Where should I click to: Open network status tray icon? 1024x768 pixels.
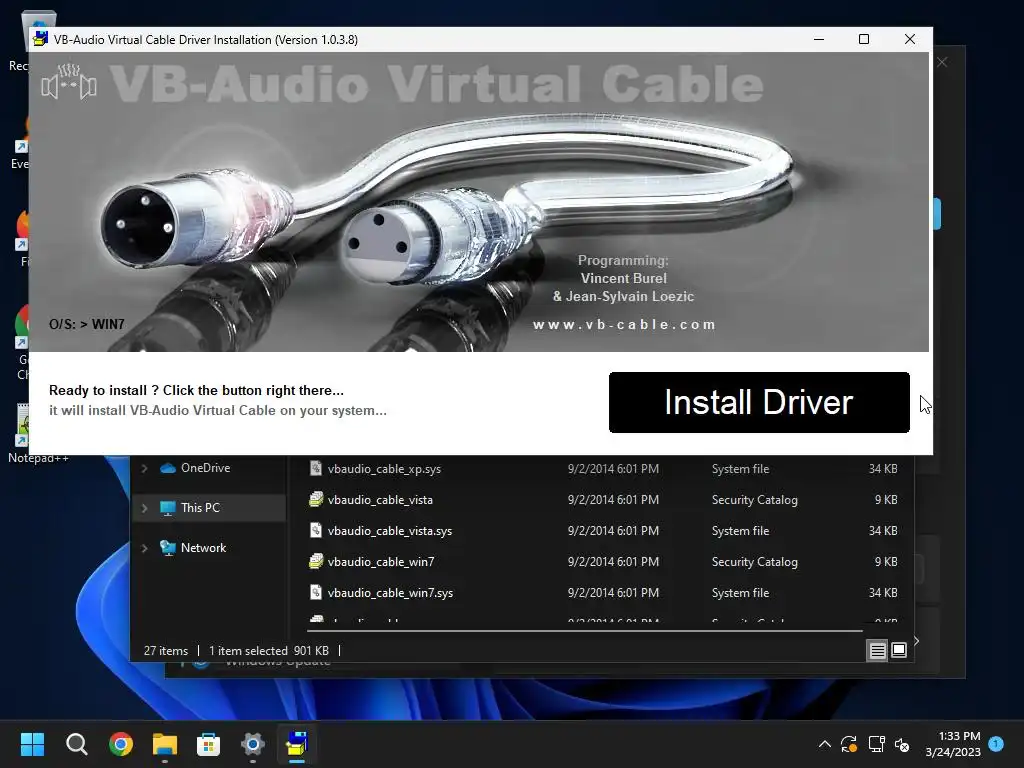tap(876, 744)
